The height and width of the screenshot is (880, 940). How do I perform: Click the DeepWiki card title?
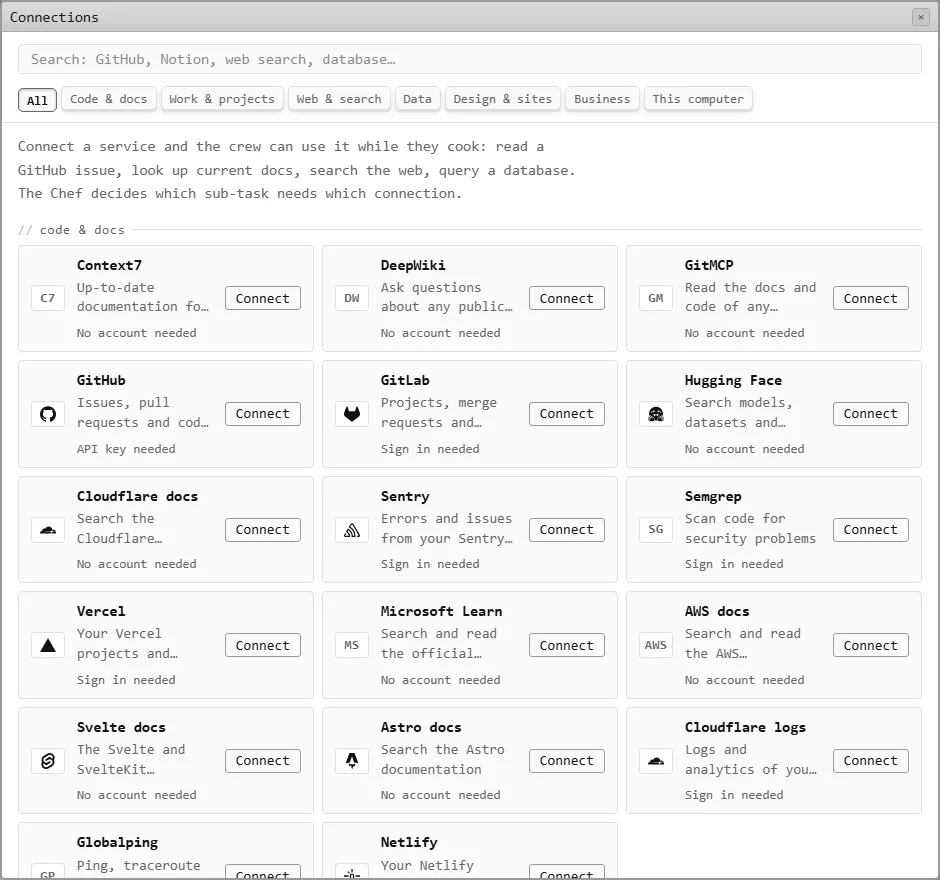coord(413,265)
